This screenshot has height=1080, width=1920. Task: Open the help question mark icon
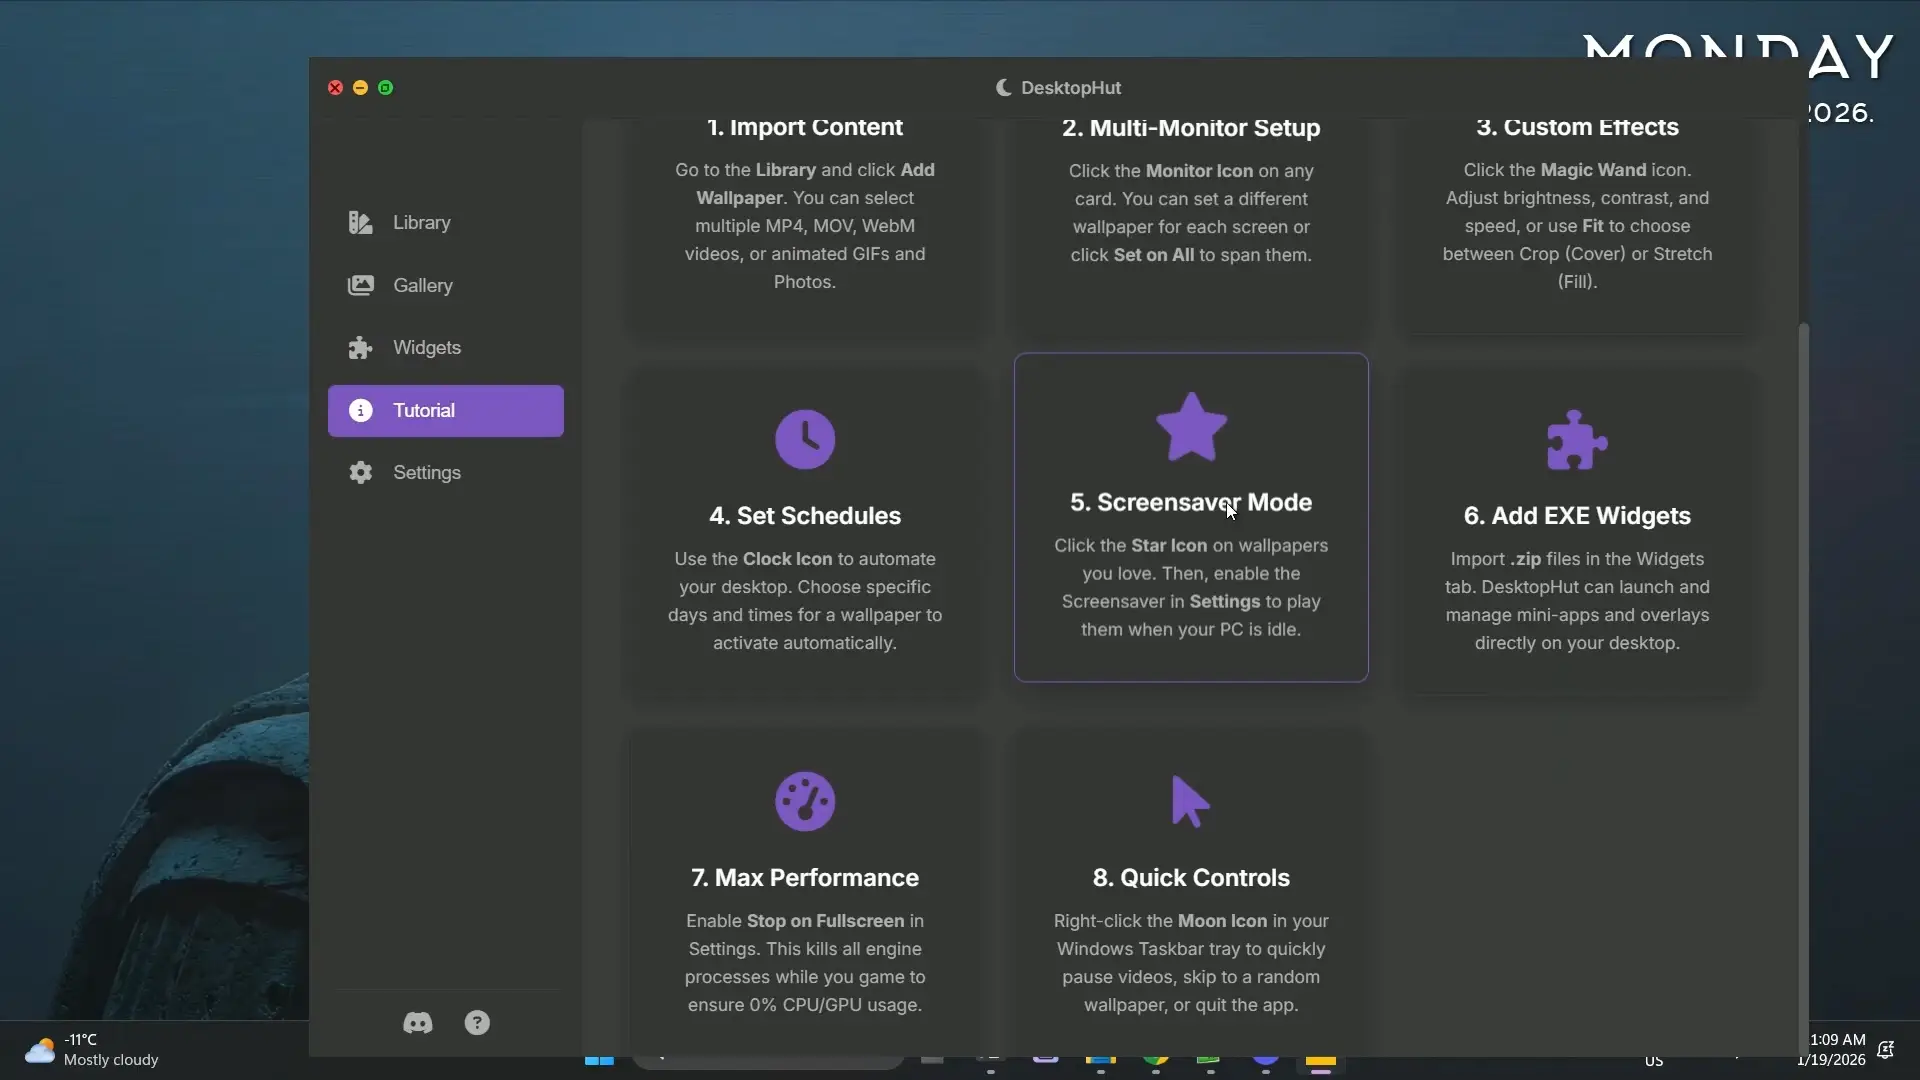coord(477,1023)
